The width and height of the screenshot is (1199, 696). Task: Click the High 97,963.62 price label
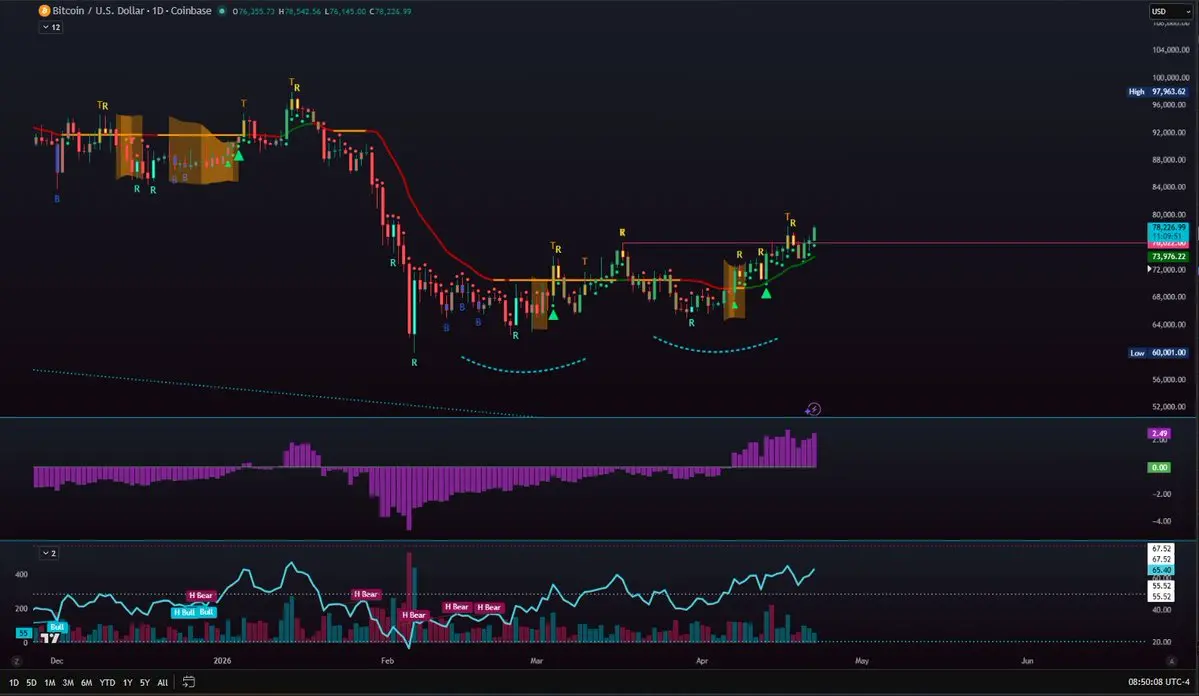point(1158,92)
